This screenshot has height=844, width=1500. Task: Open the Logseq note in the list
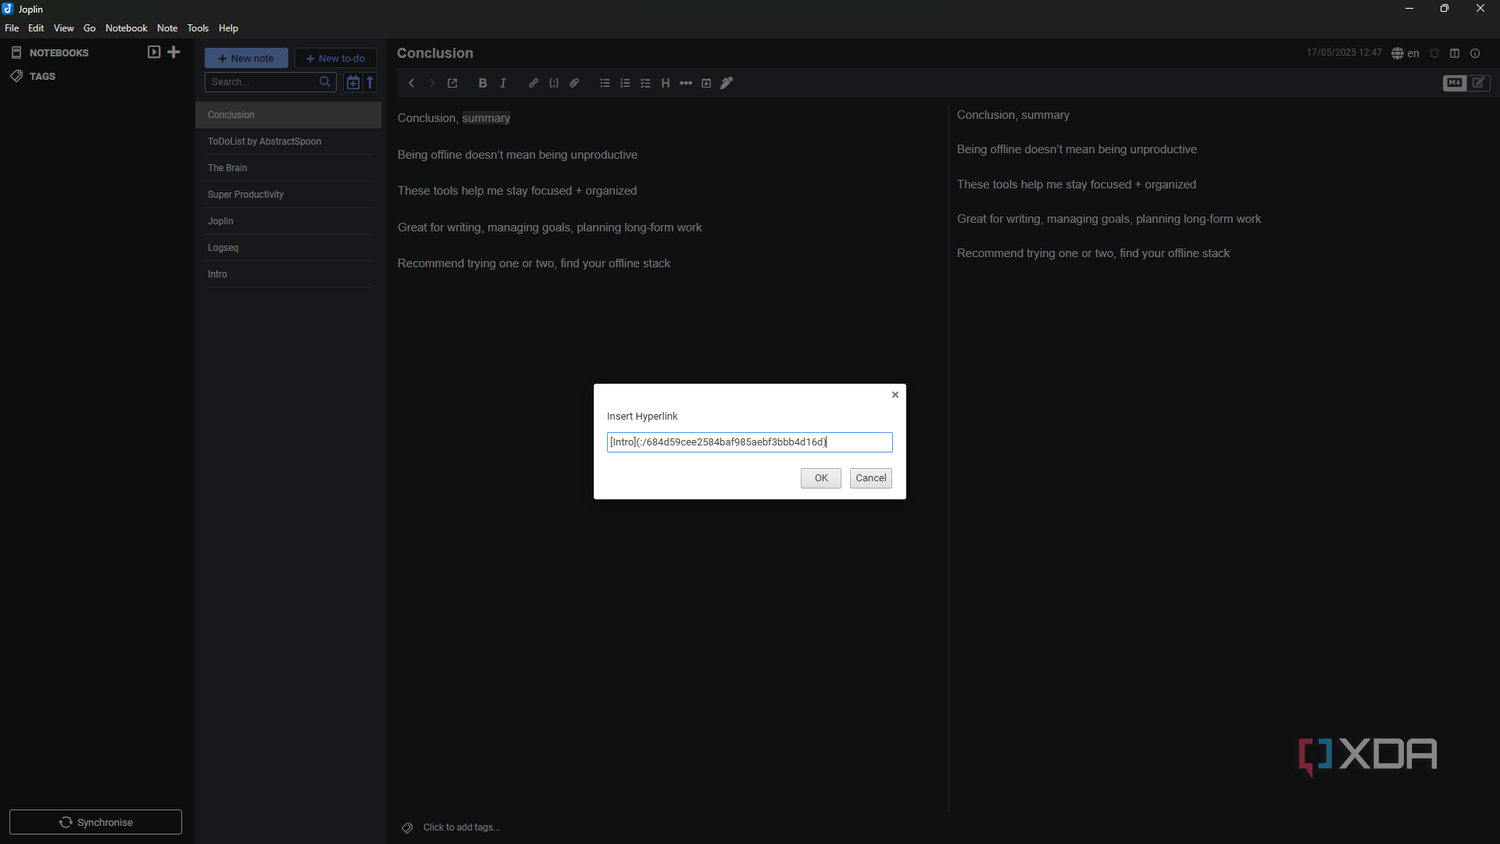pyautogui.click(x=288, y=248)
